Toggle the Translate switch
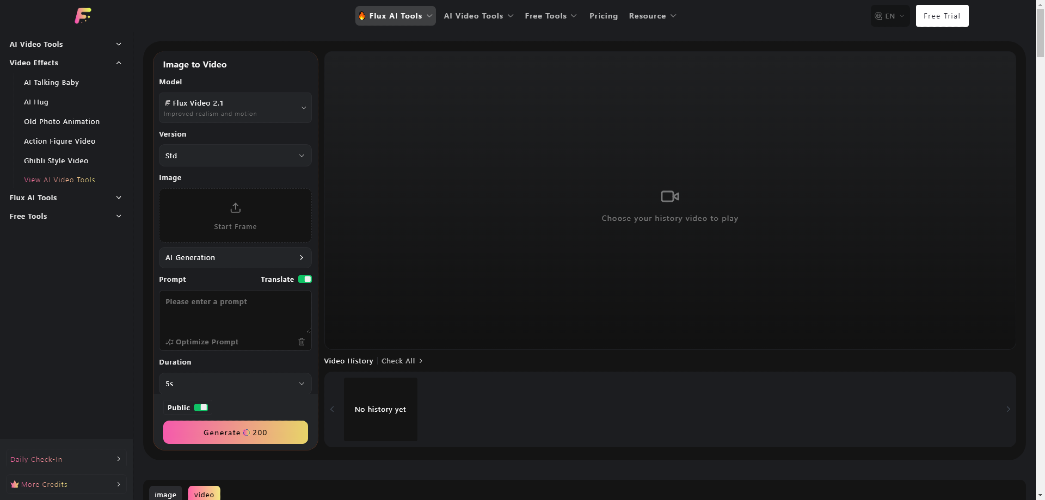Viewport: 1045px width, 500px height. click(305, 279)
